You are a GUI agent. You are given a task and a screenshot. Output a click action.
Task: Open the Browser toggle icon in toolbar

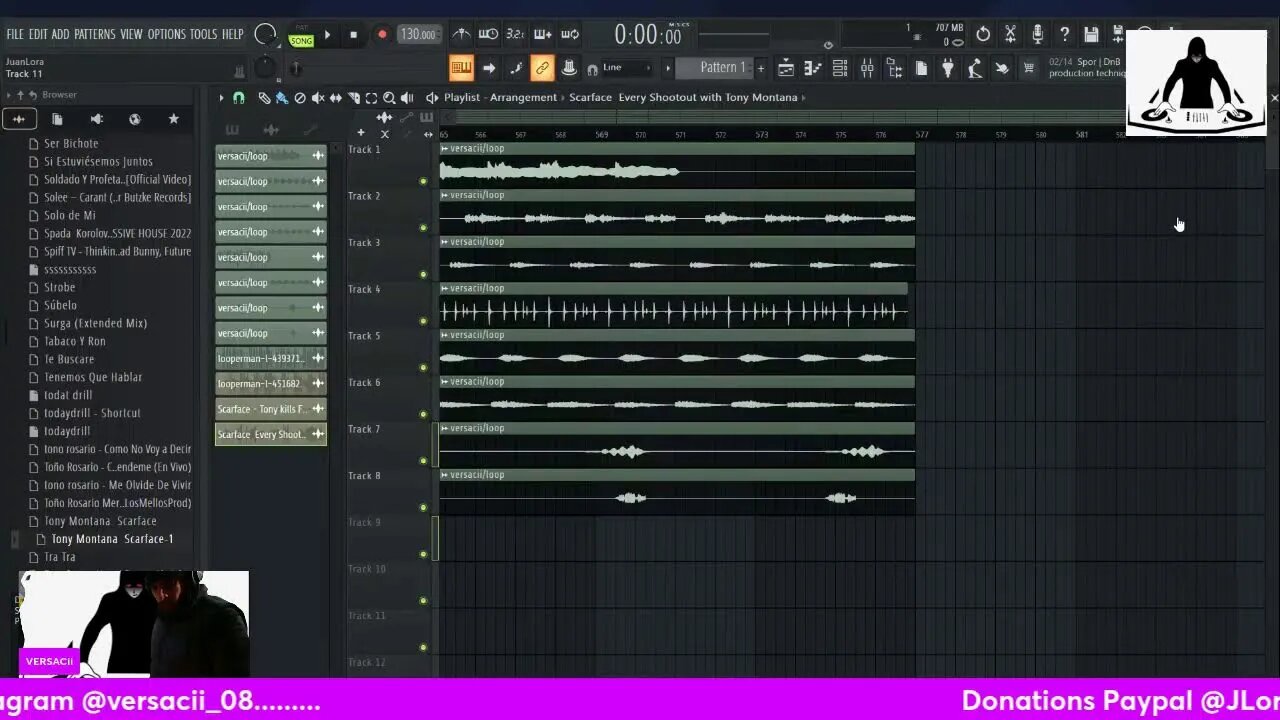(894, 68)
